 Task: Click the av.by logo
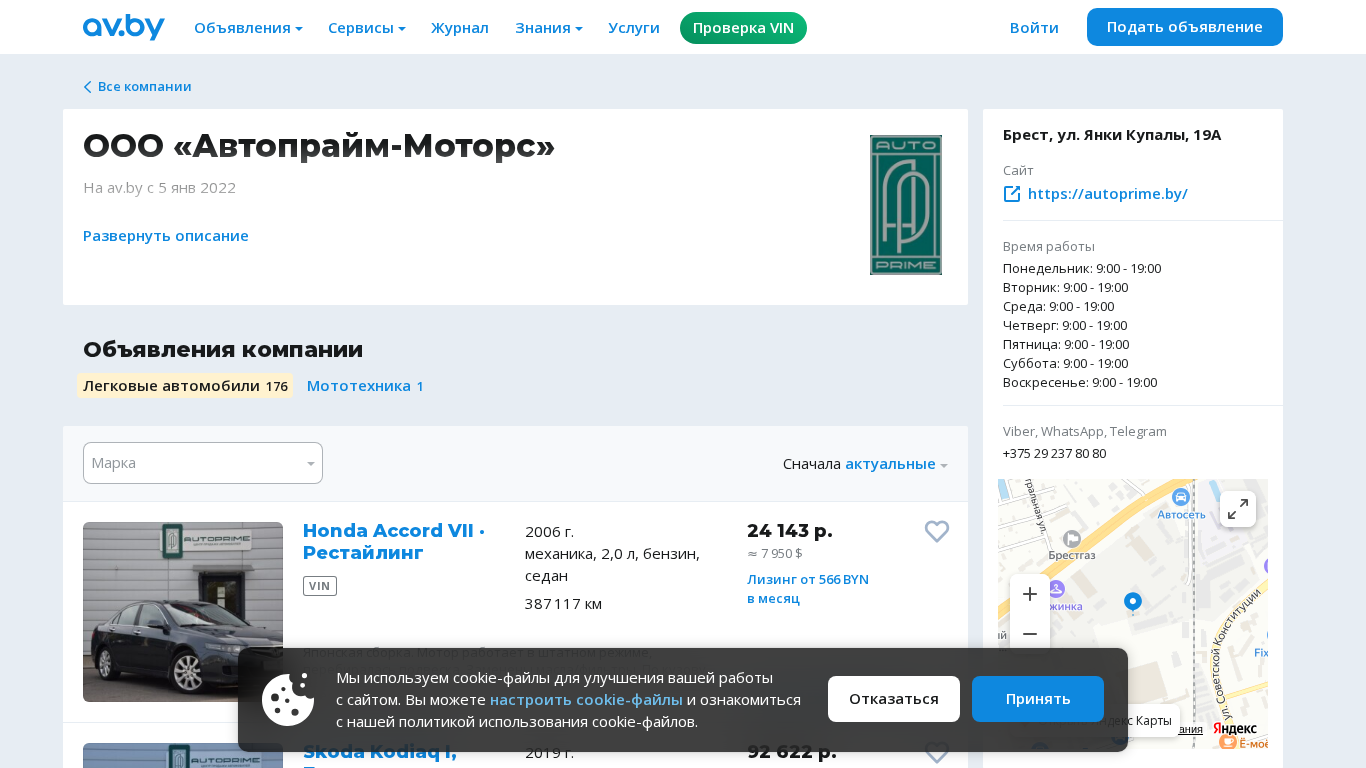(123, 27)
